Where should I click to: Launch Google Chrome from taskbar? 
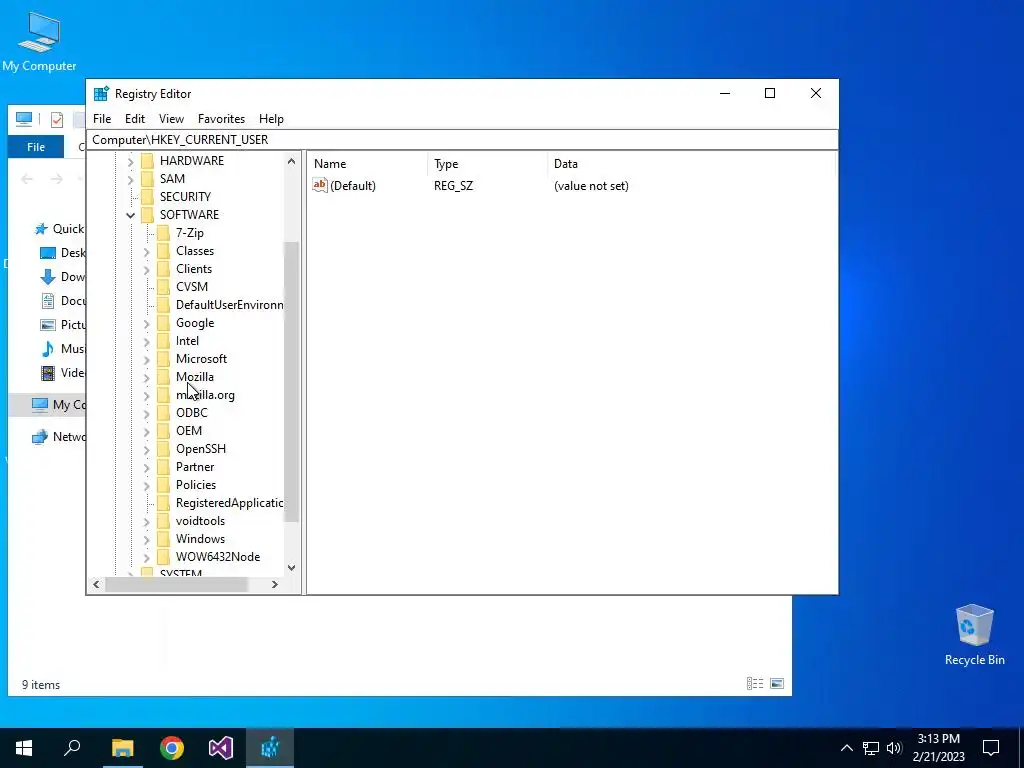pos(172,748)
